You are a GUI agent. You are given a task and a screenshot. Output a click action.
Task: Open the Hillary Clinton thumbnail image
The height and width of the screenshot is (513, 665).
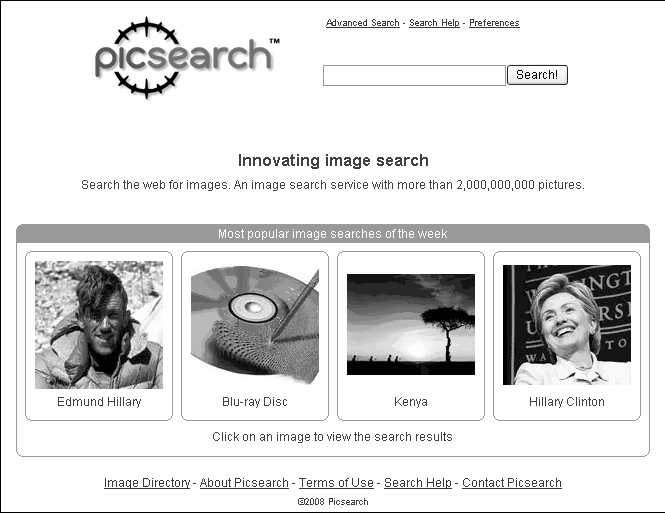pyautogui.click(x=567, y=325)
